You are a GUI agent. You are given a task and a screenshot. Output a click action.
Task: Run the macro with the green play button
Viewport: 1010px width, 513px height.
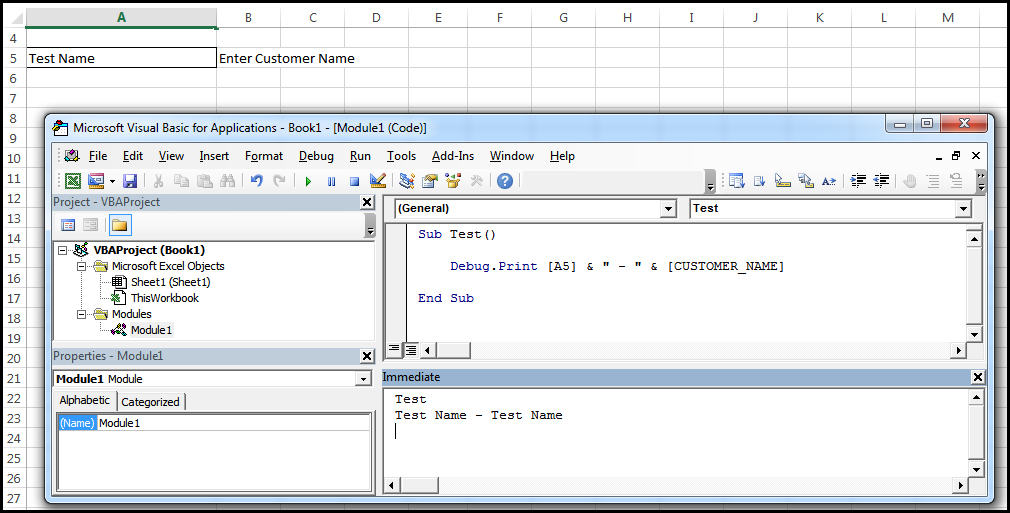(x=308, y=181)
